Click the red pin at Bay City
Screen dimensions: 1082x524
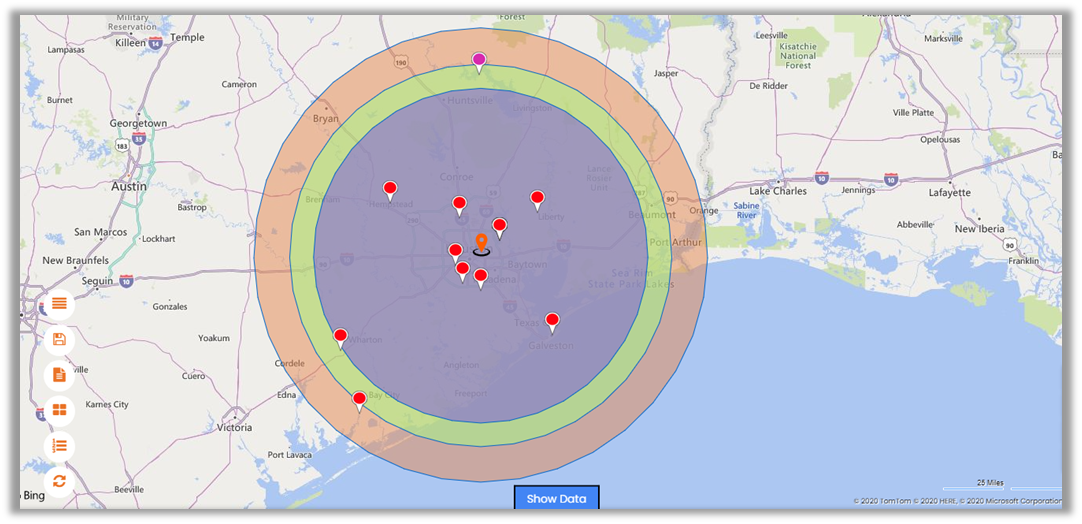click(359, 400)
